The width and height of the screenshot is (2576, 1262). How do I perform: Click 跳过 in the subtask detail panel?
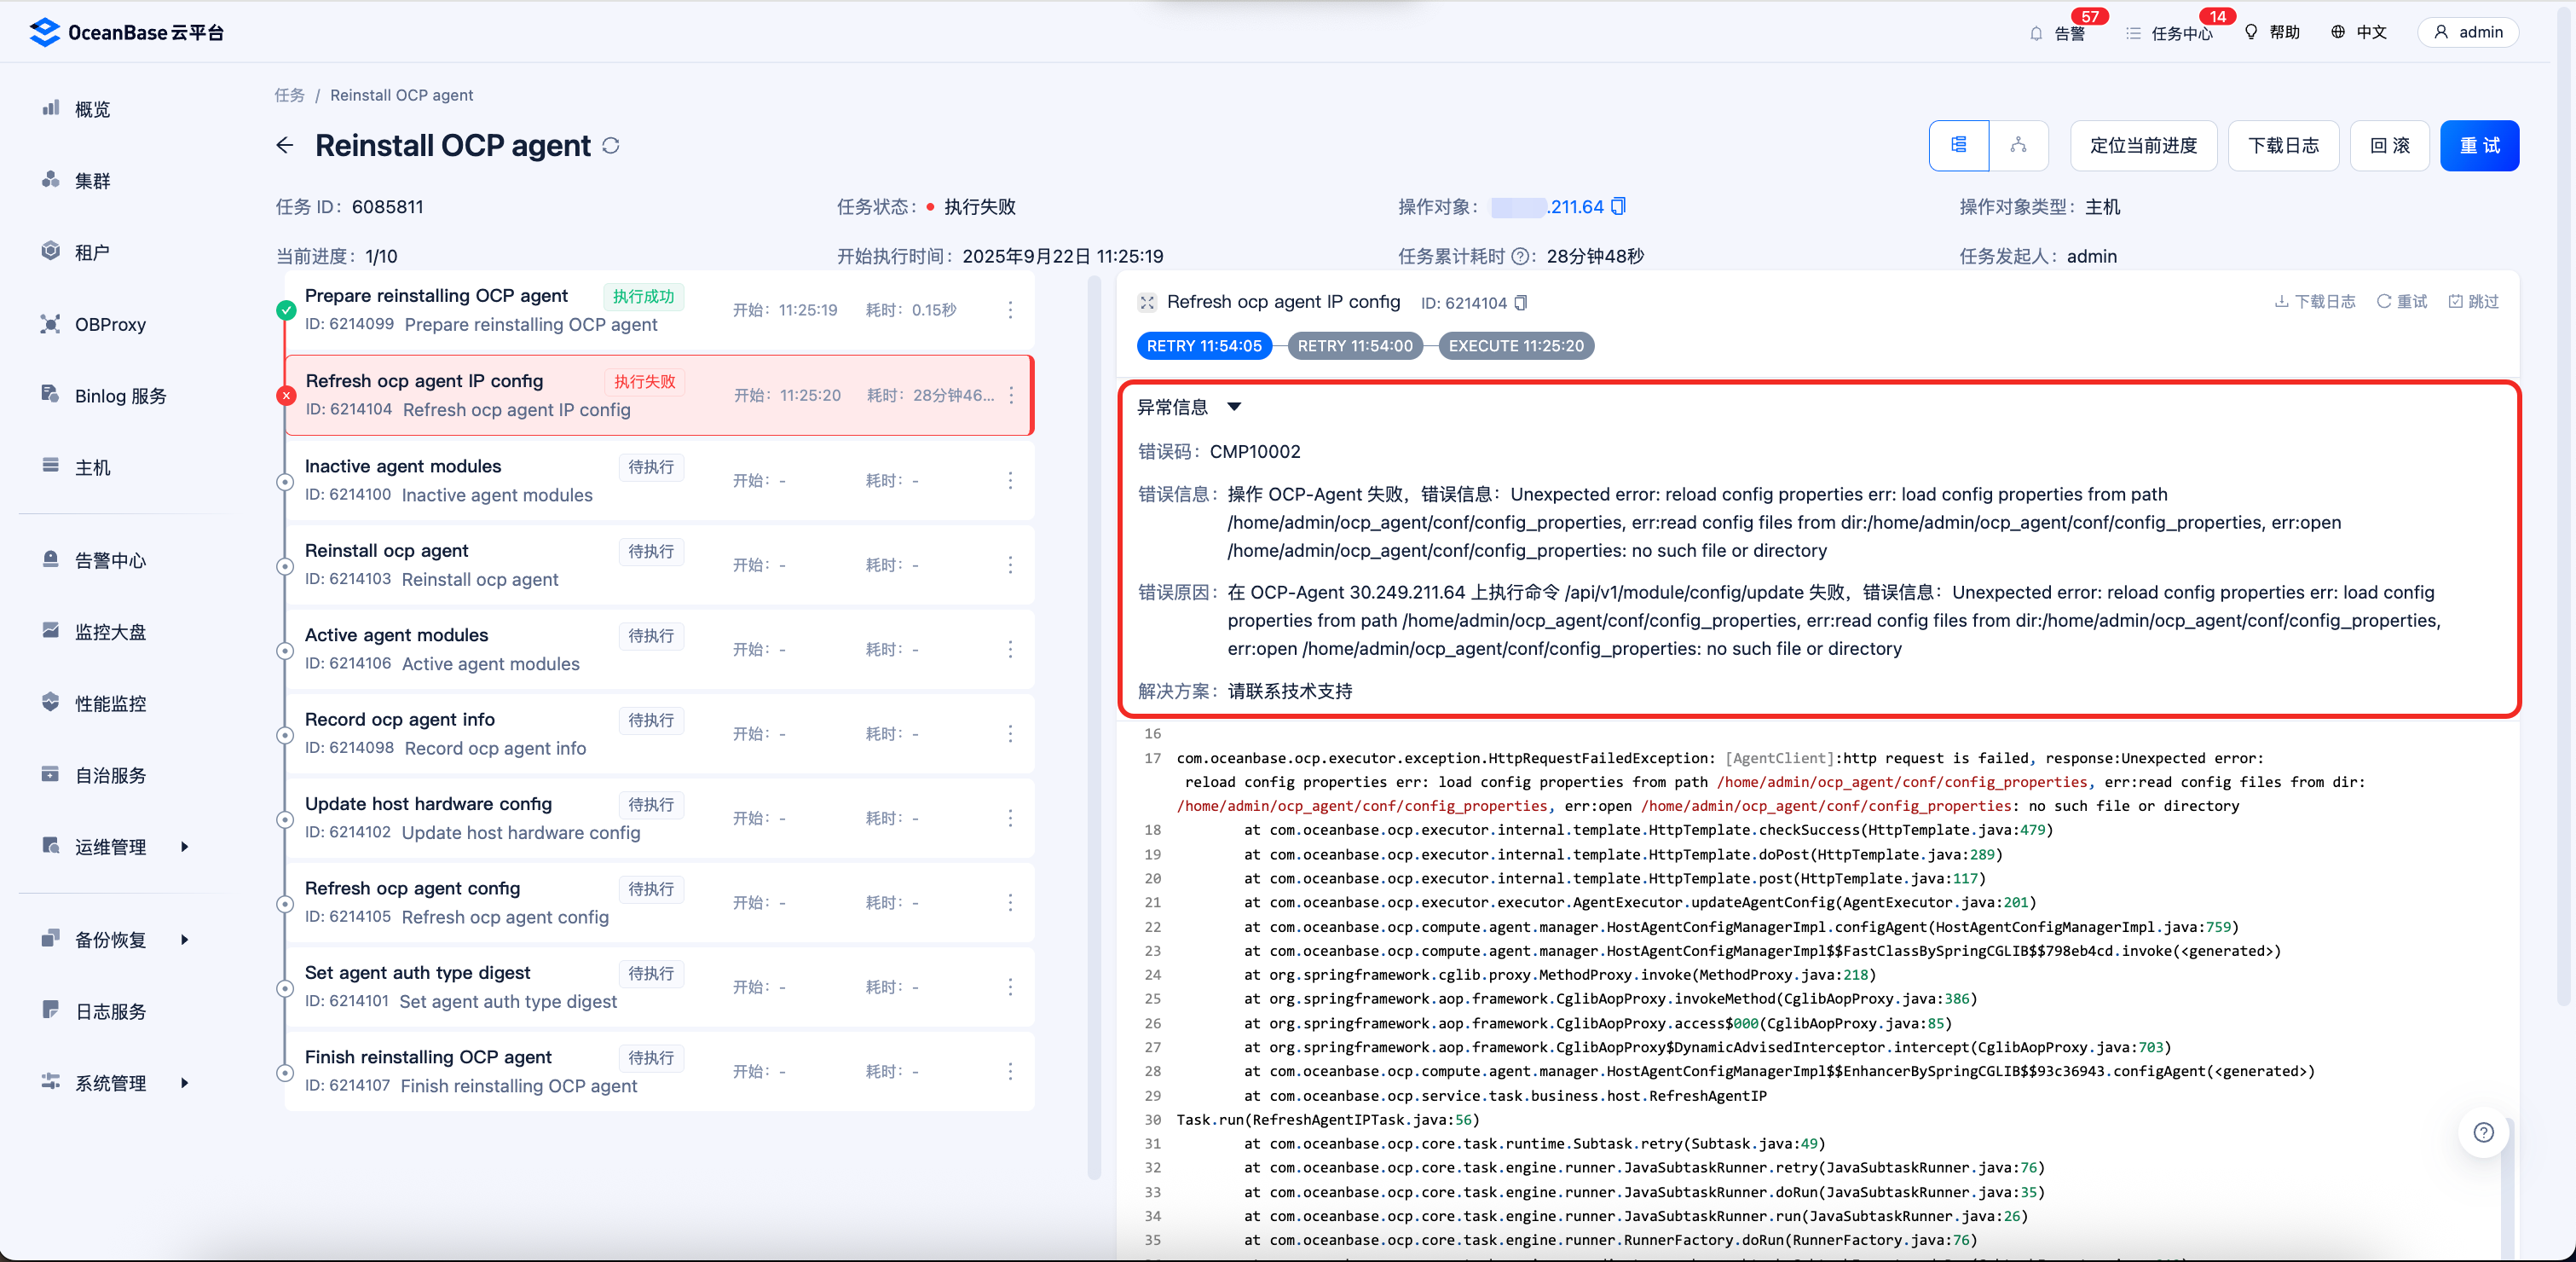(2473, 302)
